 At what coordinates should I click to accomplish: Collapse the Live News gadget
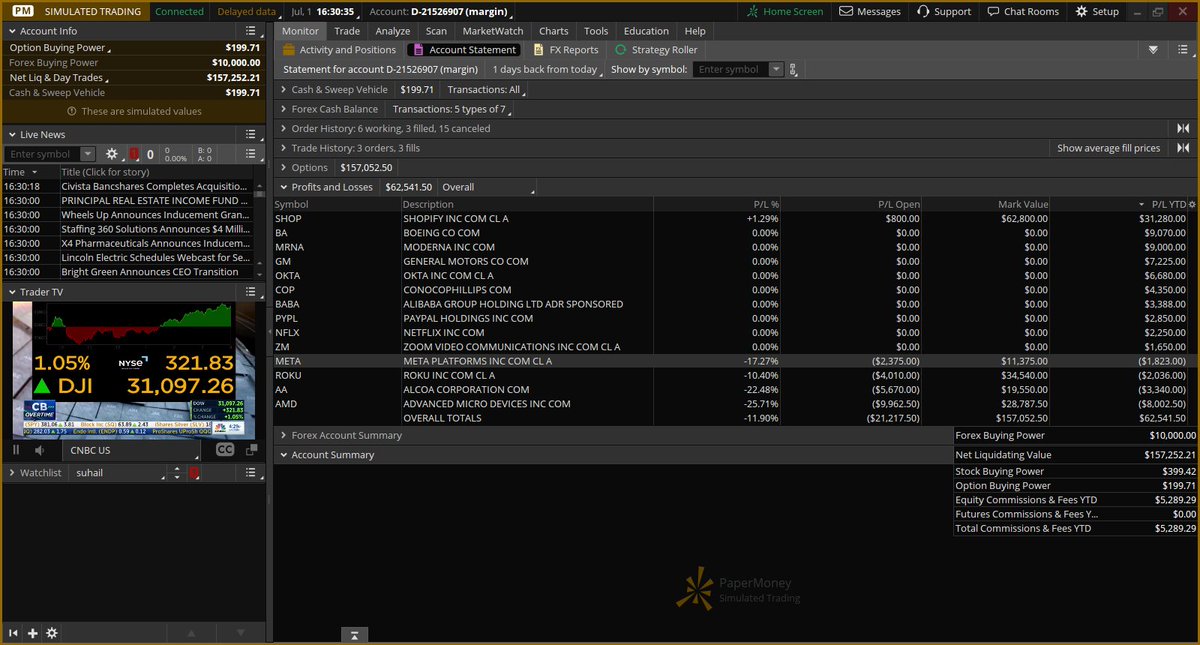pyautogui.click(x=11, y=134)
